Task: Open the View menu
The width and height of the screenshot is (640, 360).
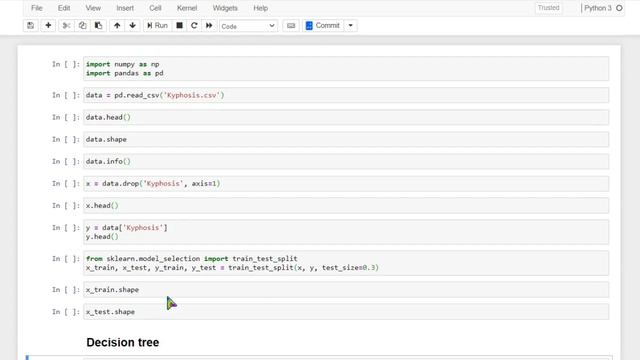Action: click(x=93, y=8)
